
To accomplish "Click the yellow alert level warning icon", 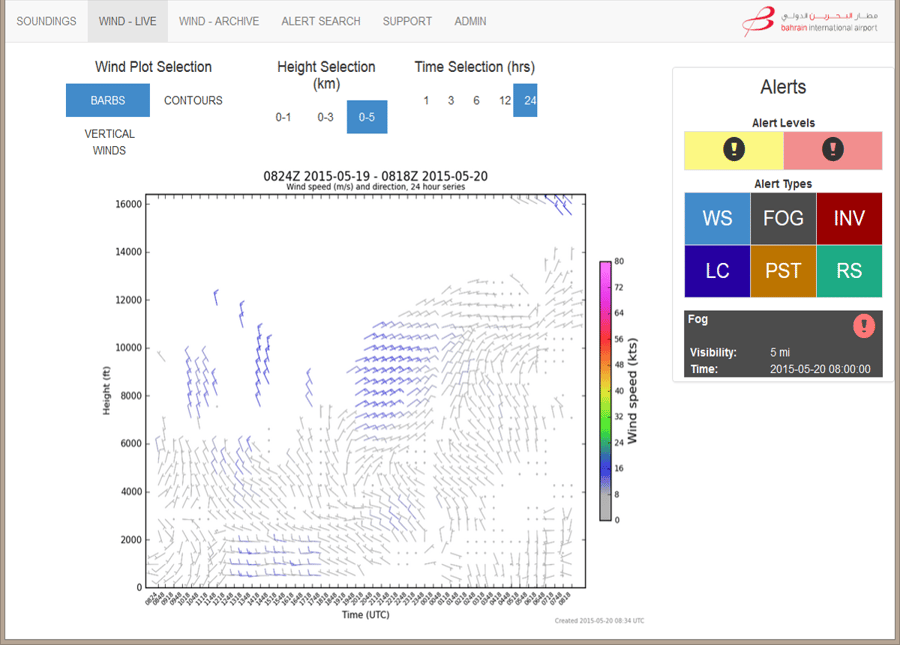I will coord(734,150).
